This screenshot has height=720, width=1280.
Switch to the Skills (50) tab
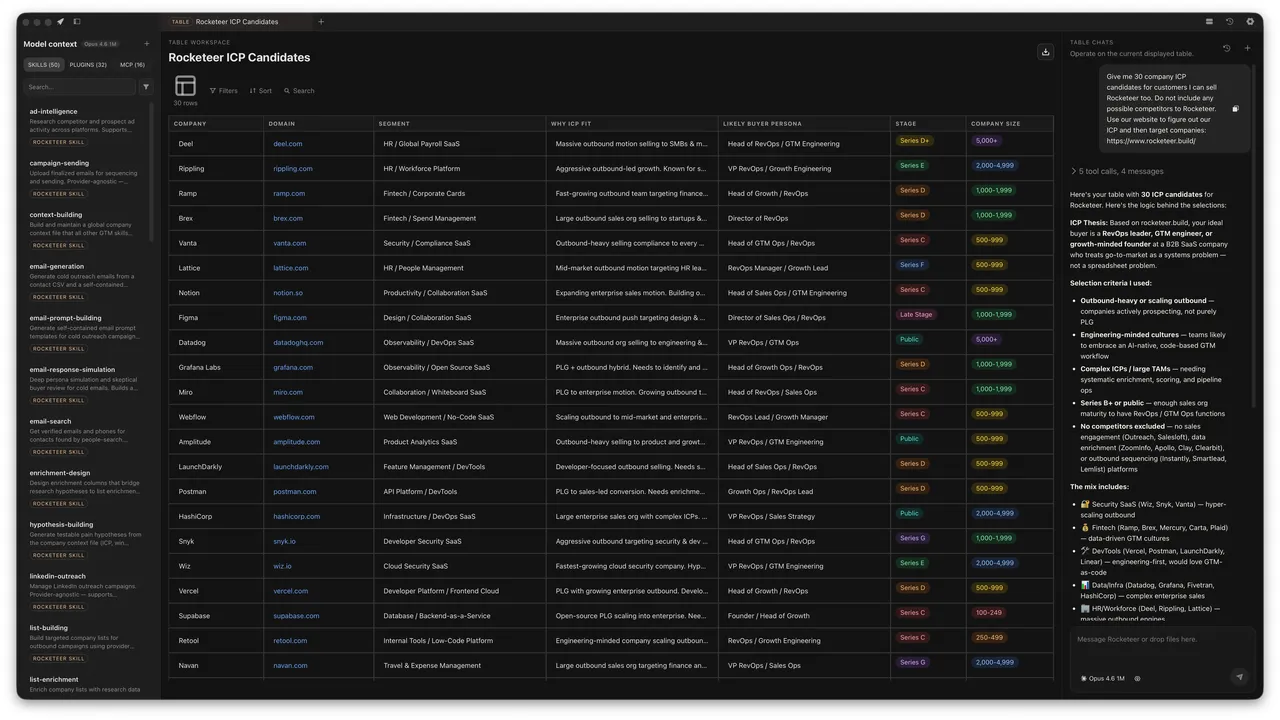(44, 65)
